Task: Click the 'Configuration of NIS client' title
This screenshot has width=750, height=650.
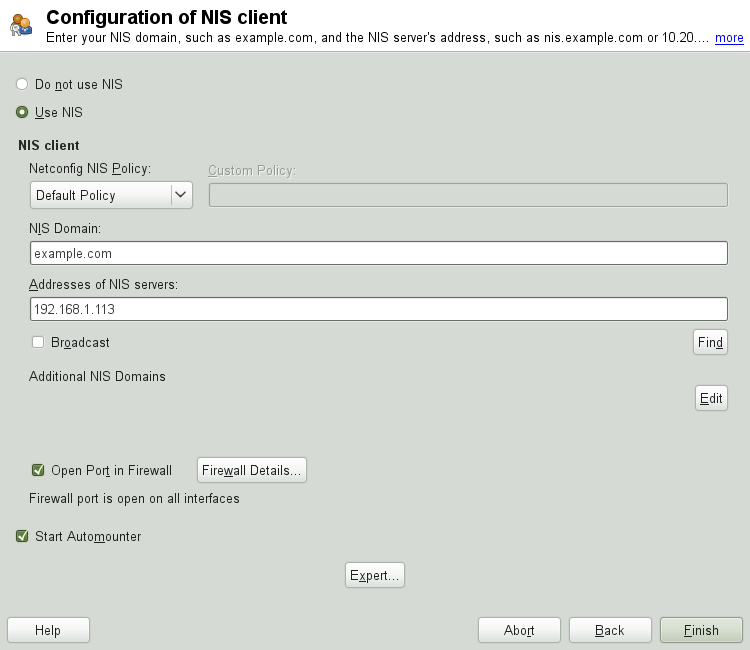Action: tap(166, 17)
